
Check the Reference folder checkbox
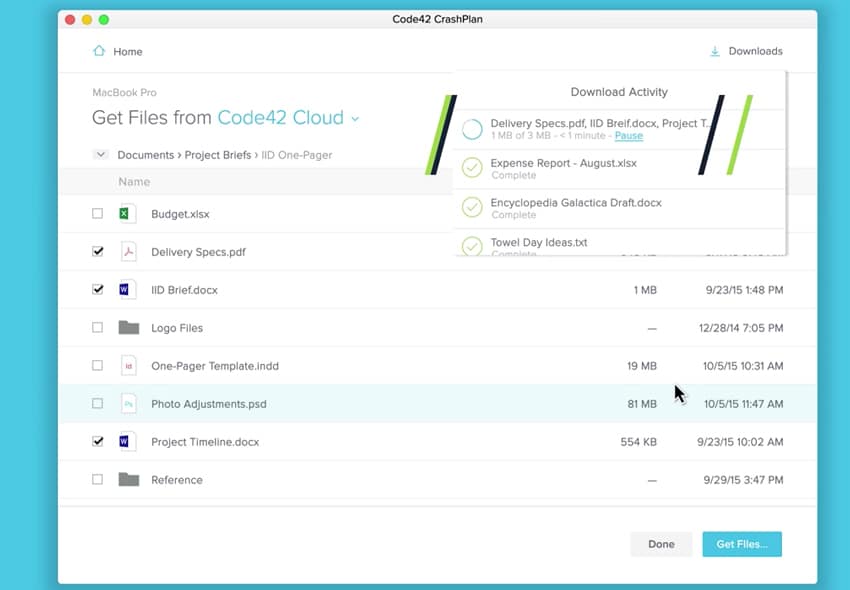(x=98, y=479)
